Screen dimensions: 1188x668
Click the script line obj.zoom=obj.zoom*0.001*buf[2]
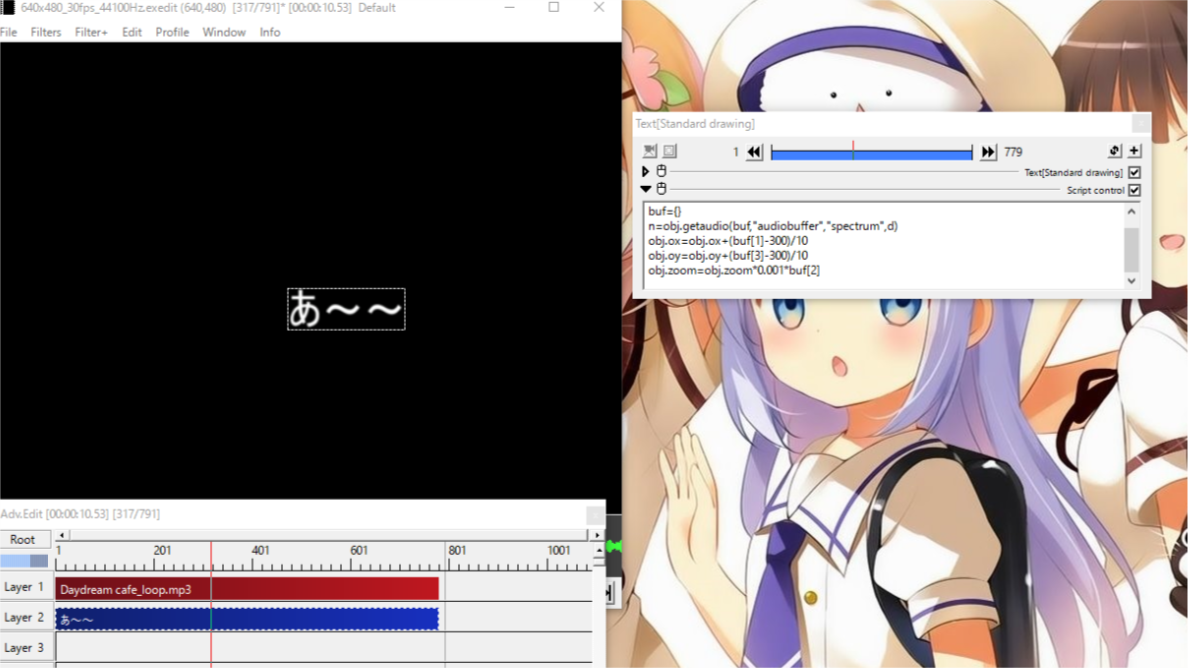point(733,270)
